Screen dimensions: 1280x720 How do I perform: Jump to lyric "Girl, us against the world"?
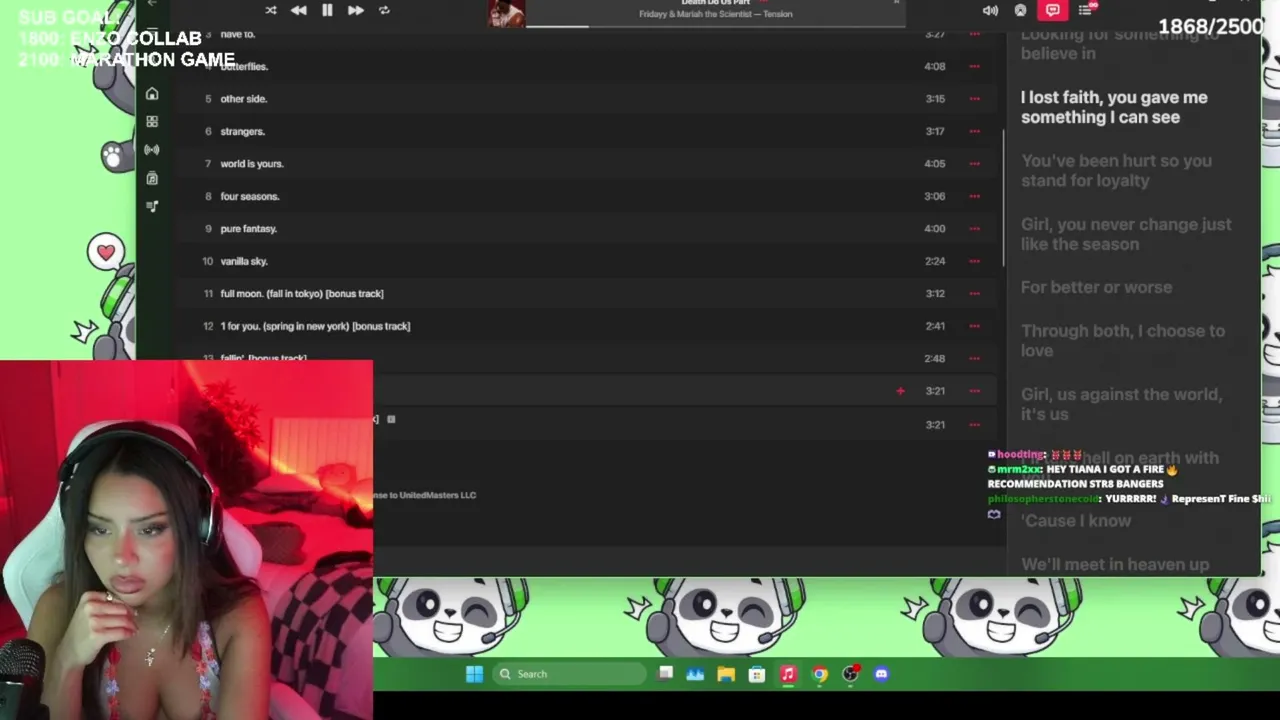coord(1121,404)
